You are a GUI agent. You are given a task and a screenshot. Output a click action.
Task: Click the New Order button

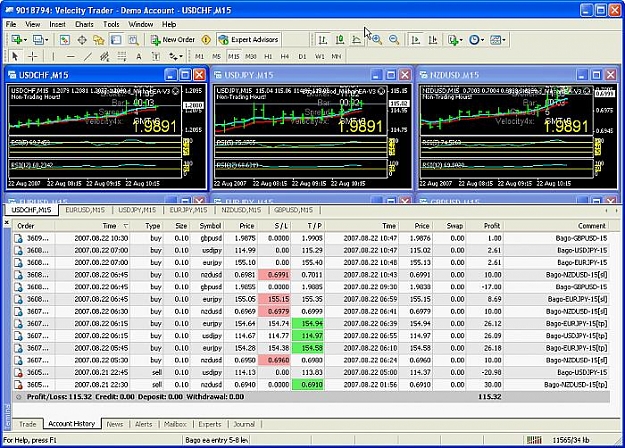173,40
